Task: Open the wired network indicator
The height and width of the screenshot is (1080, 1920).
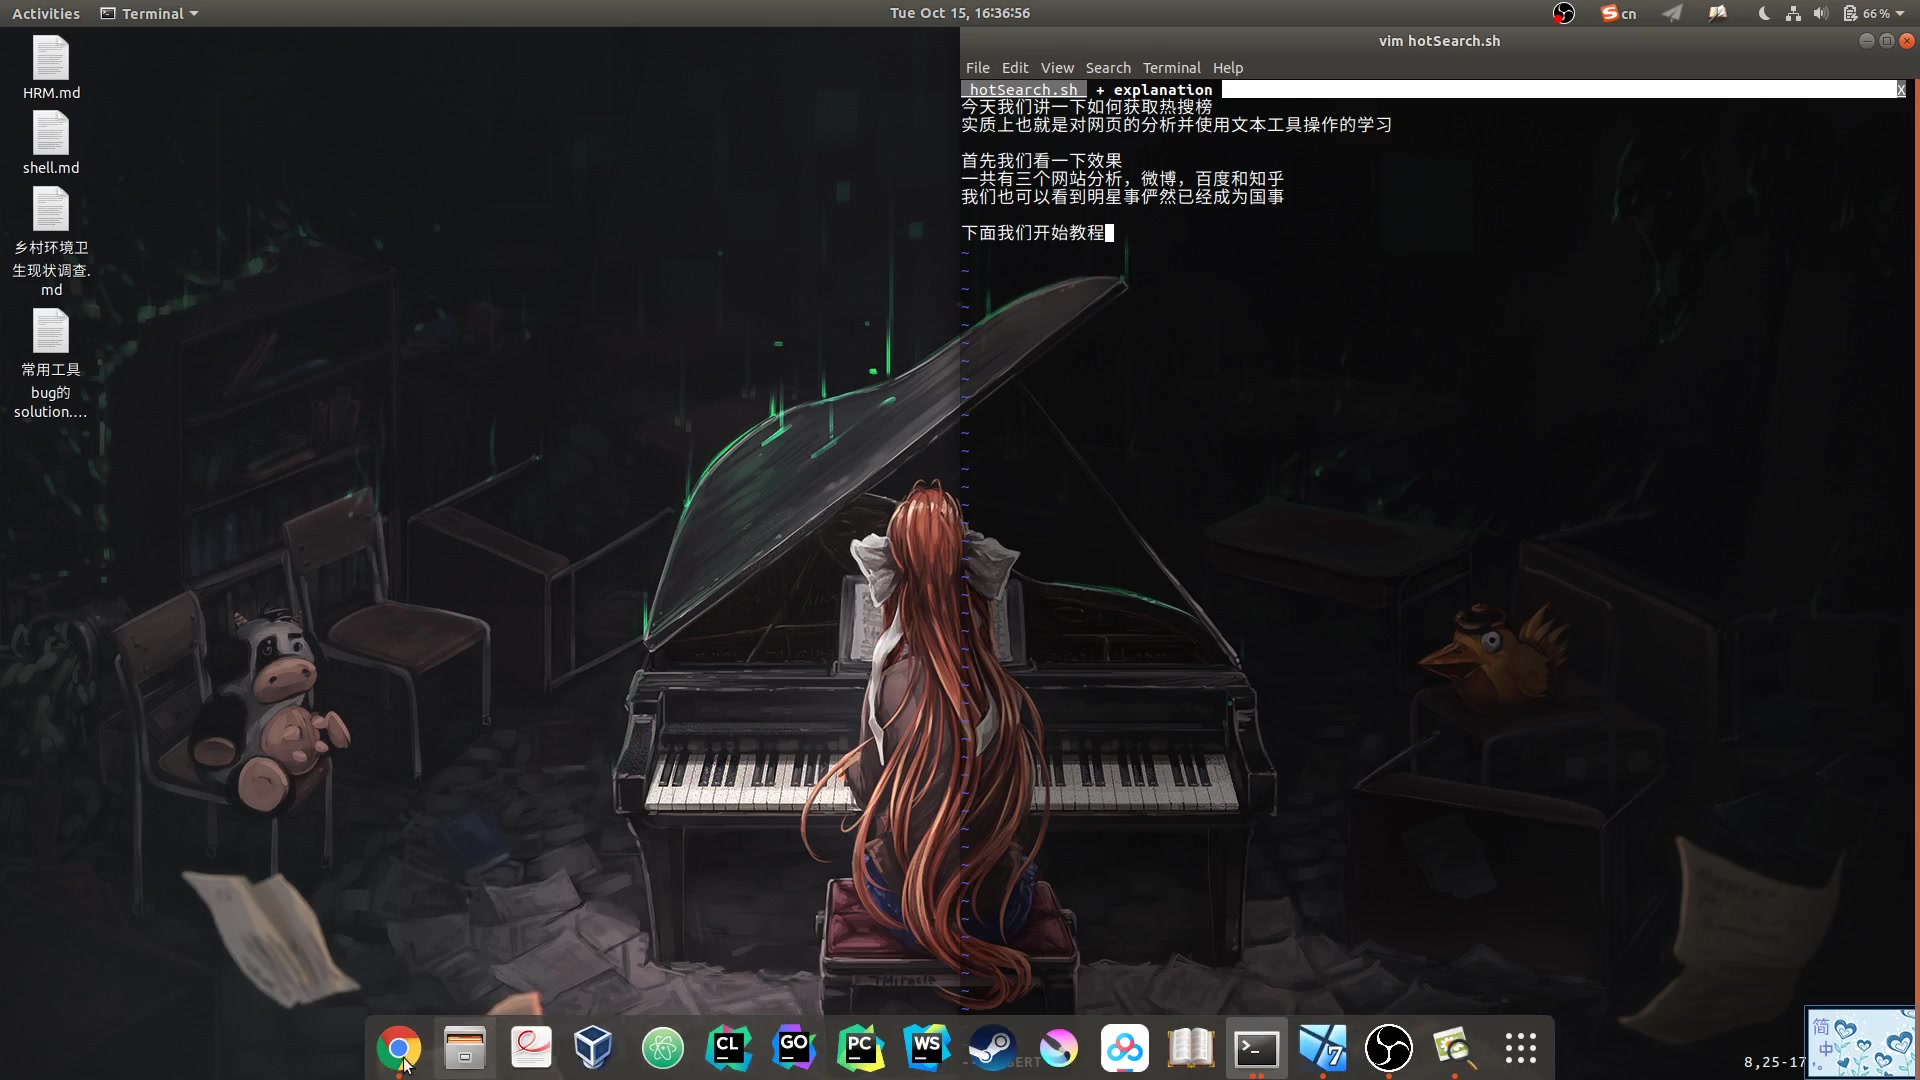Action: coord(1793,13)
